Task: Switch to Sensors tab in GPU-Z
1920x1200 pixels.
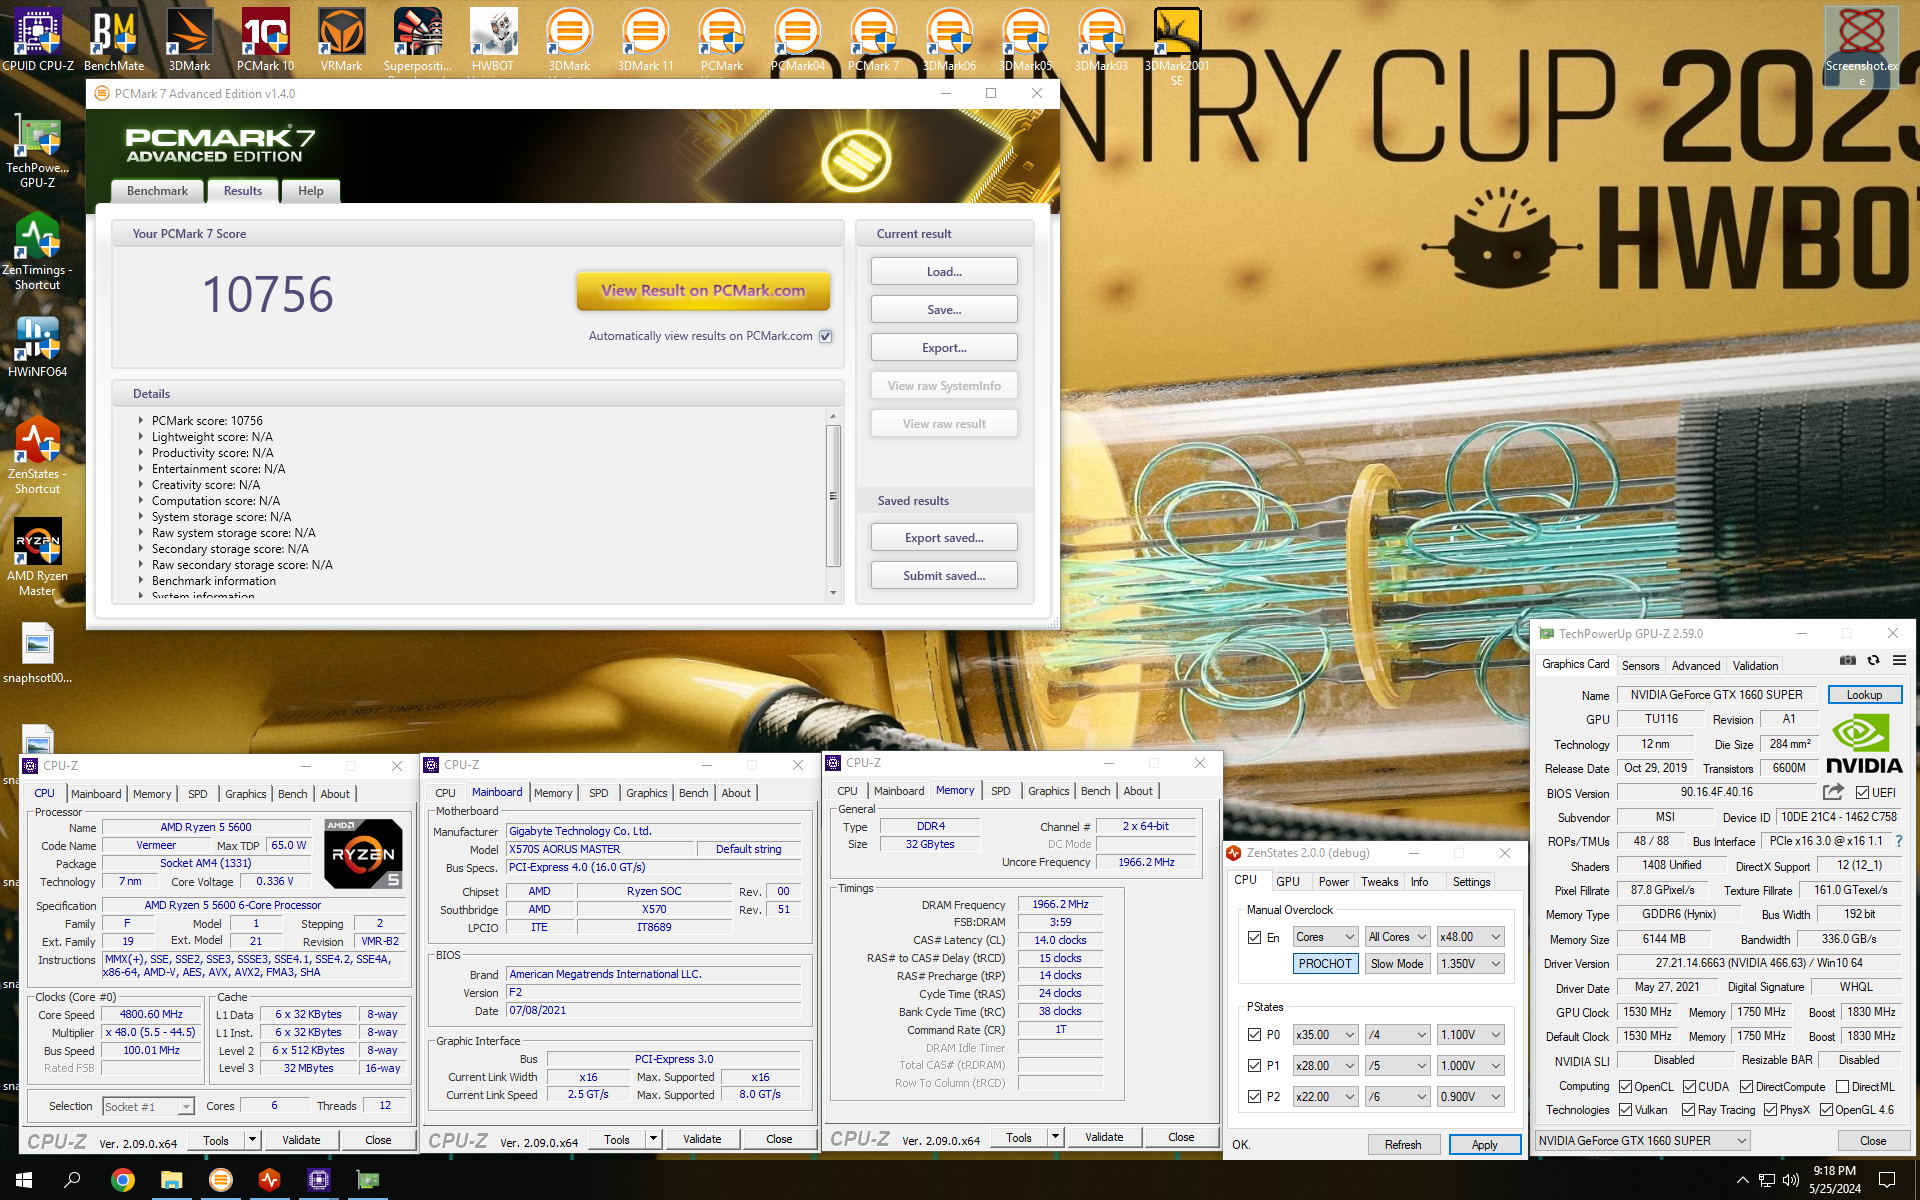Action: point(1640,665)
